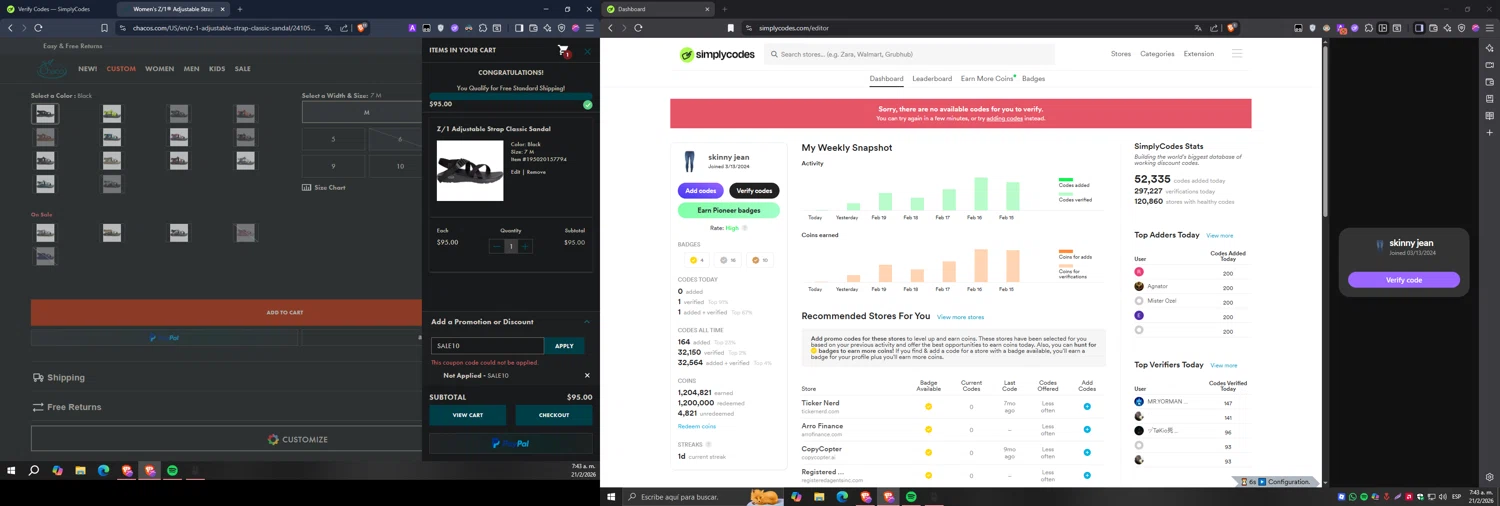Decrease quantity with the minus button

pyautogui.click(x=496, y=246)
